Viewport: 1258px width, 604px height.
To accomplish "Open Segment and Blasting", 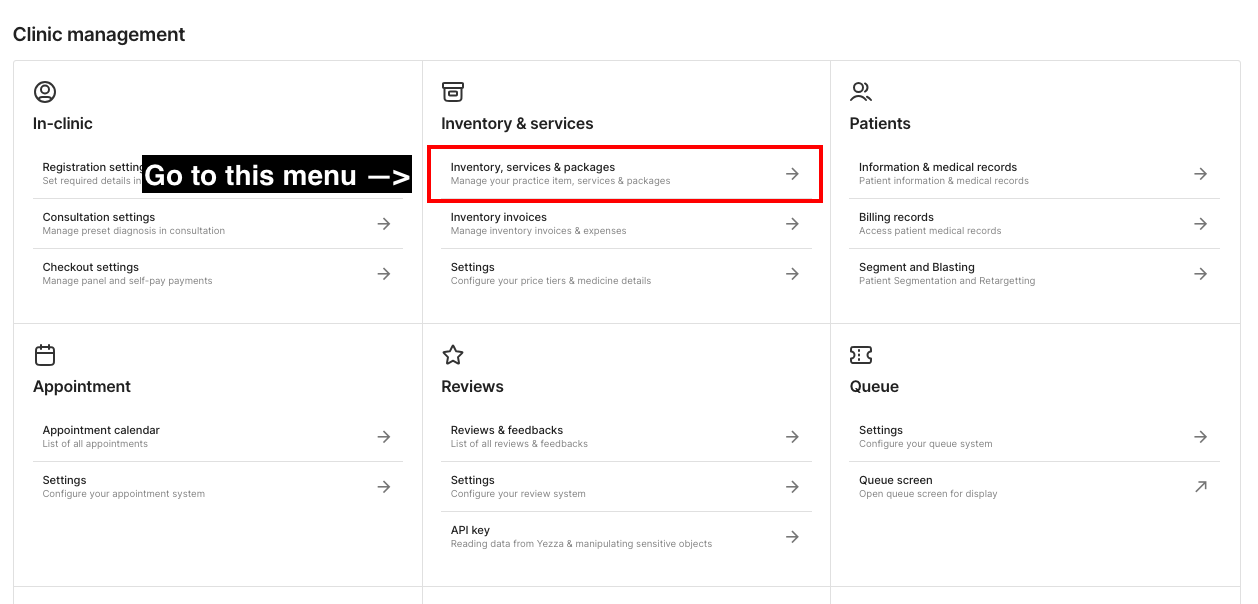I will [x=1035, y=274].
